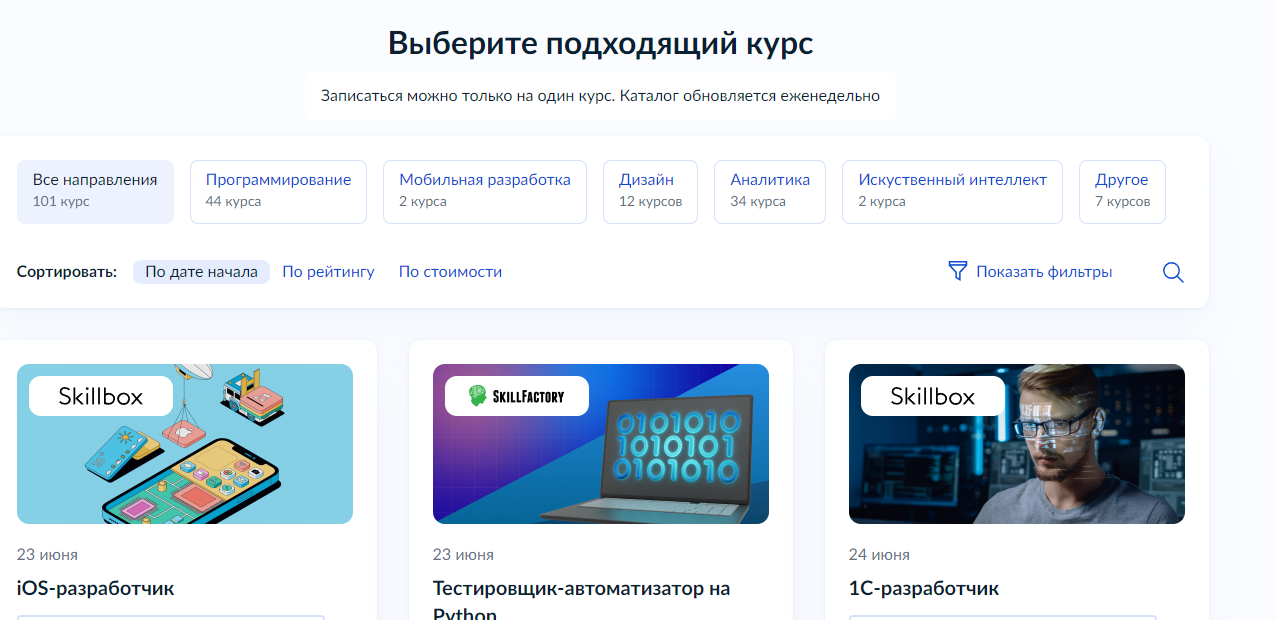This screenshot has width=1277, height=620.
Task: Select sorting По стоимости
Action: pyautogui.click(x=450, y=271)
